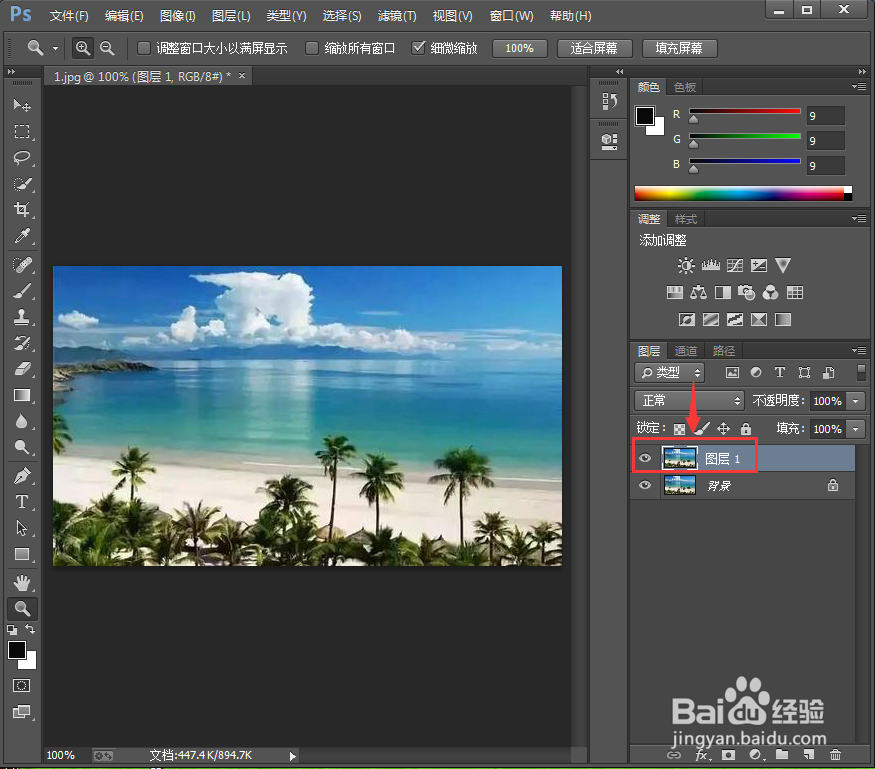This screenshot has height=769, width=875.
Task: Hide 图层 1 layer visibility
Action: coord(645,458)
